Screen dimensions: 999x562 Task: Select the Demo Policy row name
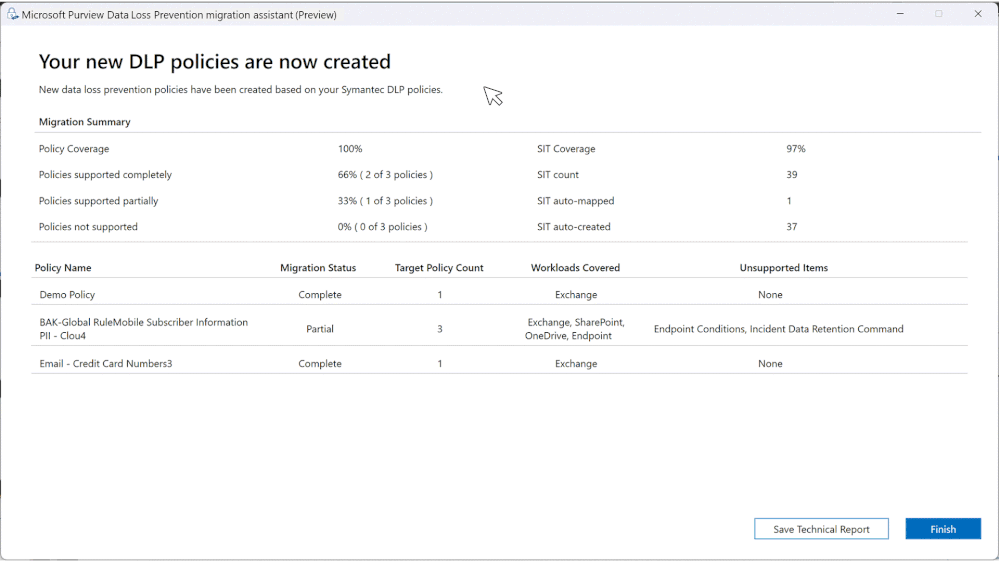pos(67,294)
